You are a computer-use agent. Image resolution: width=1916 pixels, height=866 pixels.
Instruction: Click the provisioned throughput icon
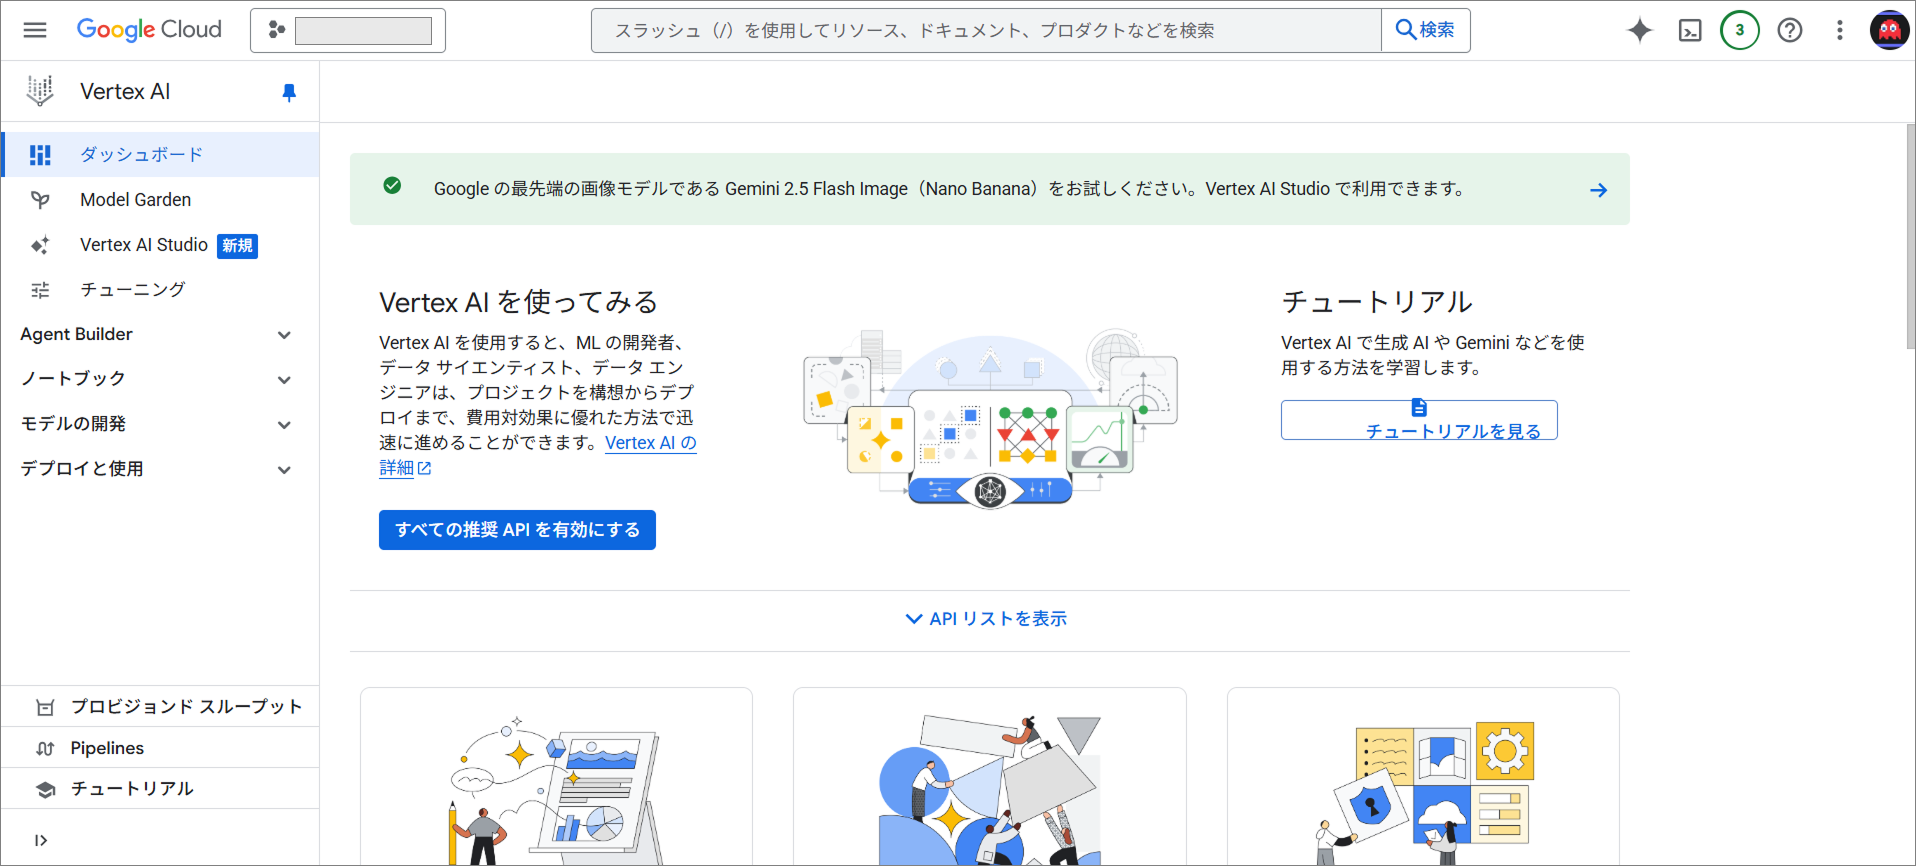click(x=45, y=707)
